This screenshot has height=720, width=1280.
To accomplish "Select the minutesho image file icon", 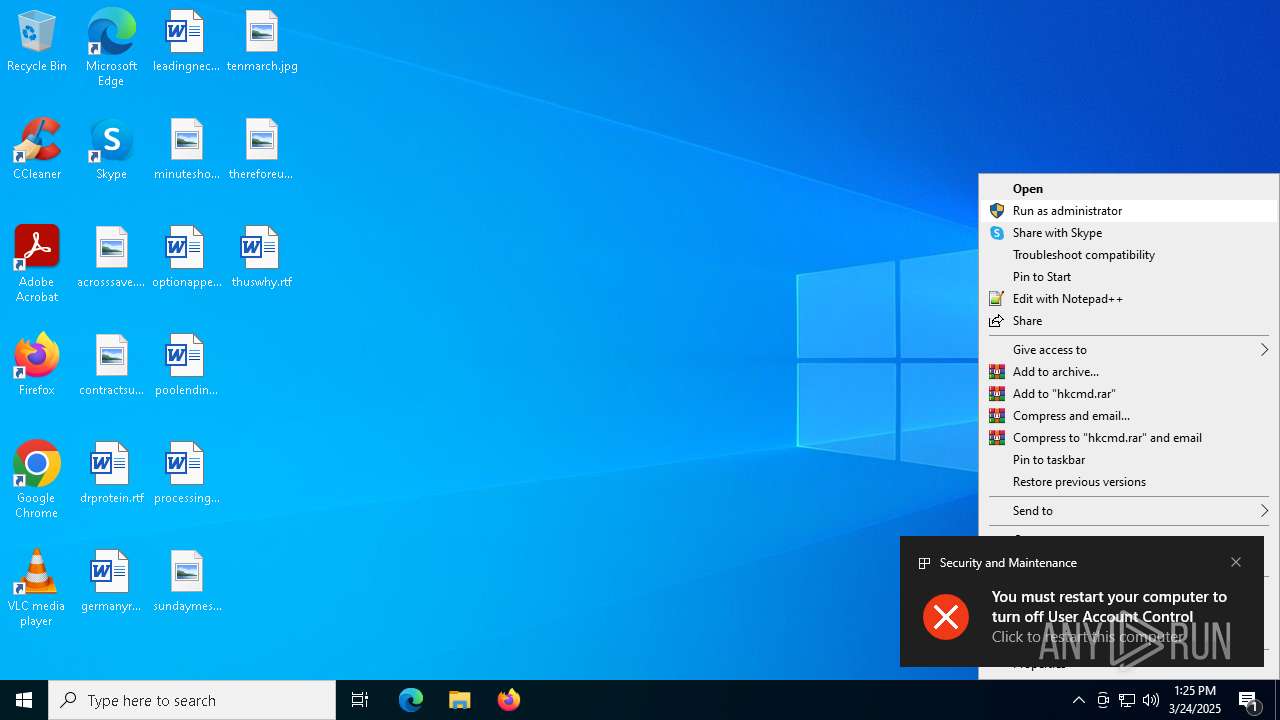I will click(x=186, y=150).
